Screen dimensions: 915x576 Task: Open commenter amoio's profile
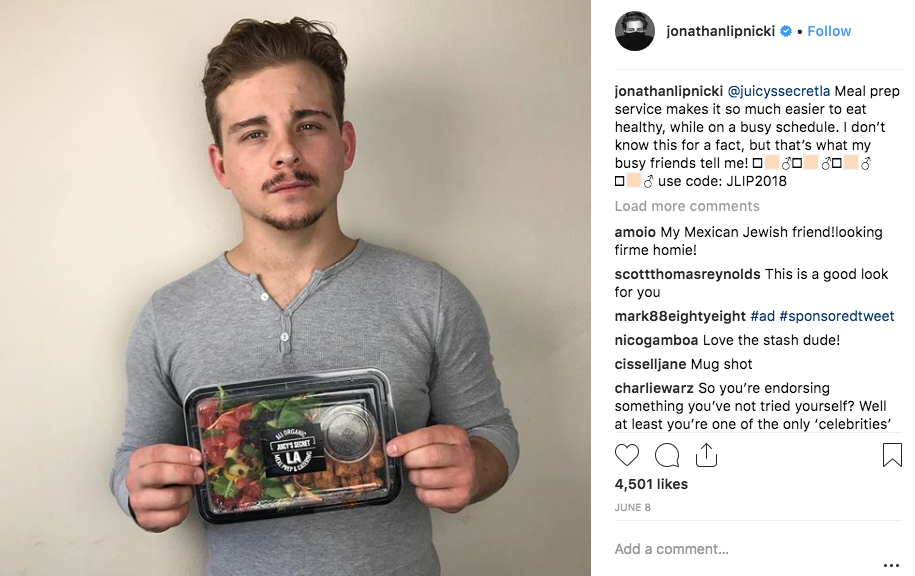pos(635,232)
